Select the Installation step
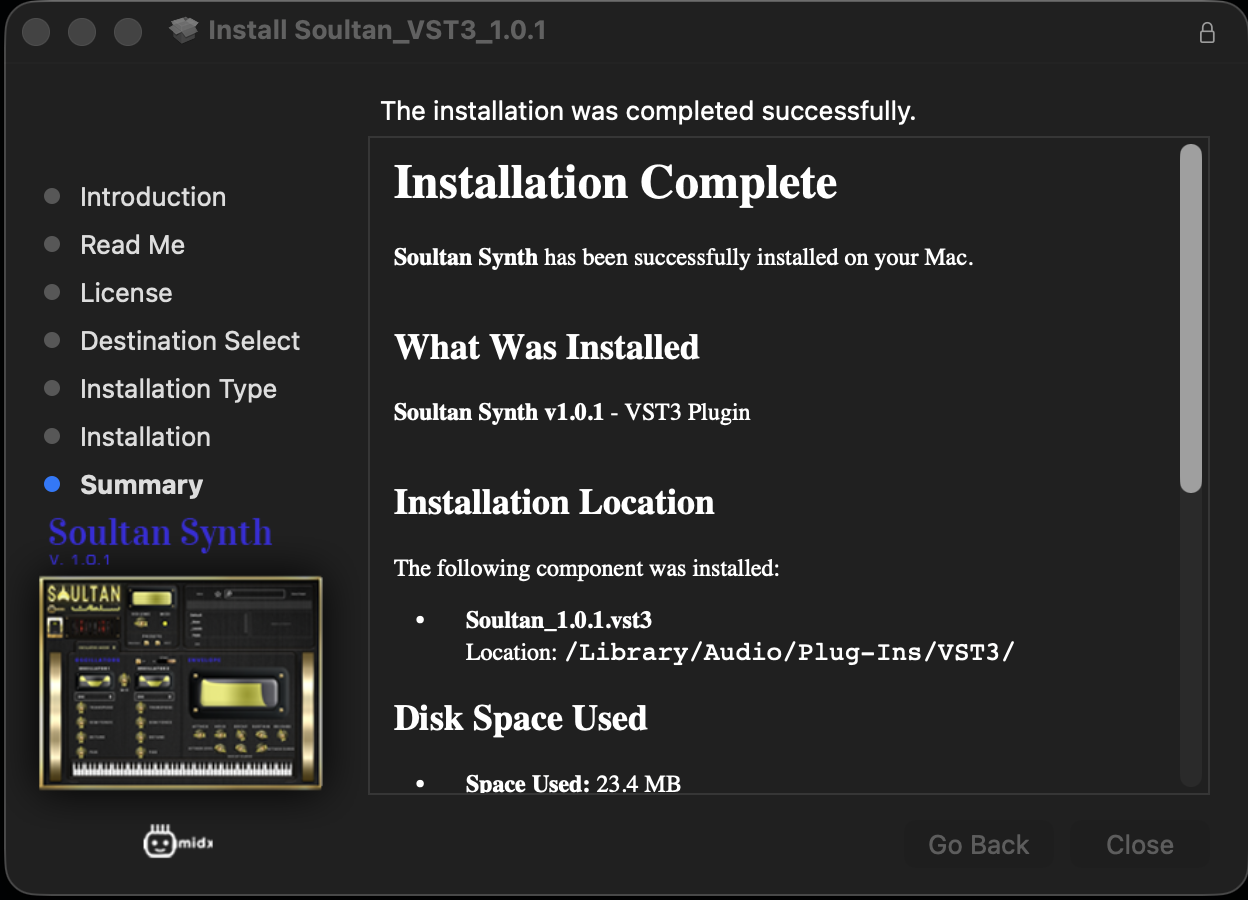This screenshot has height=900, width=1248. pyautogui.click(x=145, y=437)
